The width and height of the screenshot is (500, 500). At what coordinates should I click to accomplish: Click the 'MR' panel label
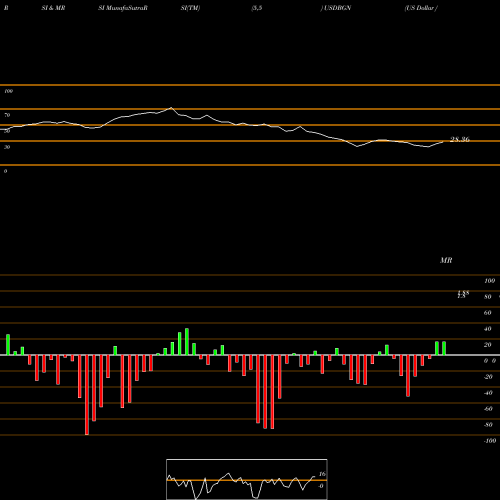click(446, 260)
